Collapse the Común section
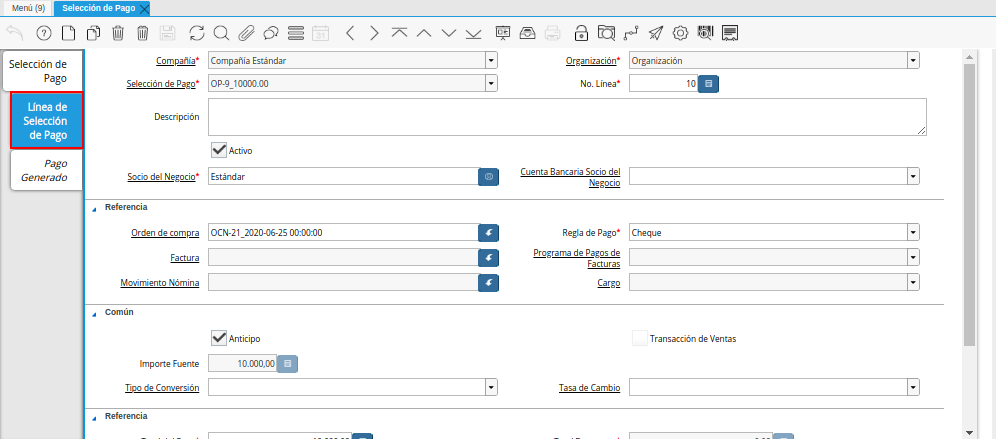The width and height of the screenshot is (996, 439). click(94, 313)
